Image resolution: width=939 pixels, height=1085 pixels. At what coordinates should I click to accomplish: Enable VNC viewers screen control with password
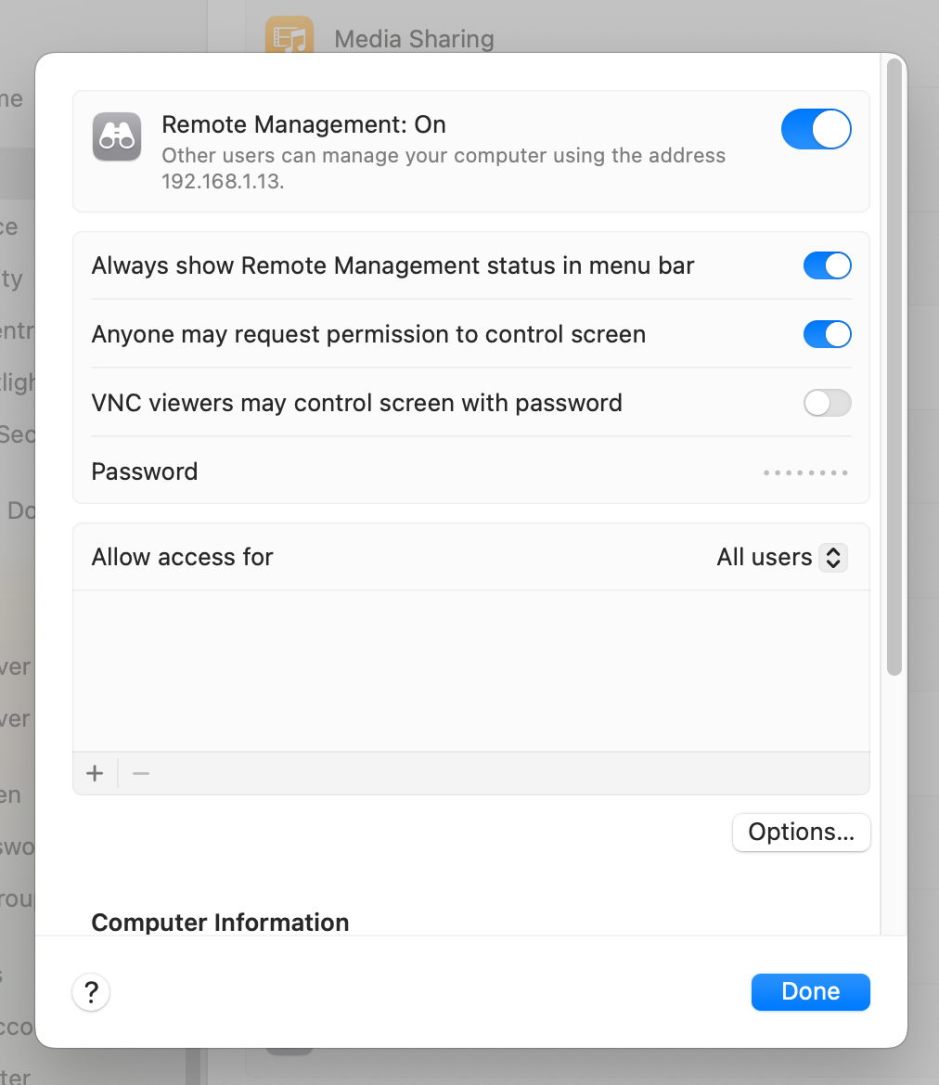point(827,403)
